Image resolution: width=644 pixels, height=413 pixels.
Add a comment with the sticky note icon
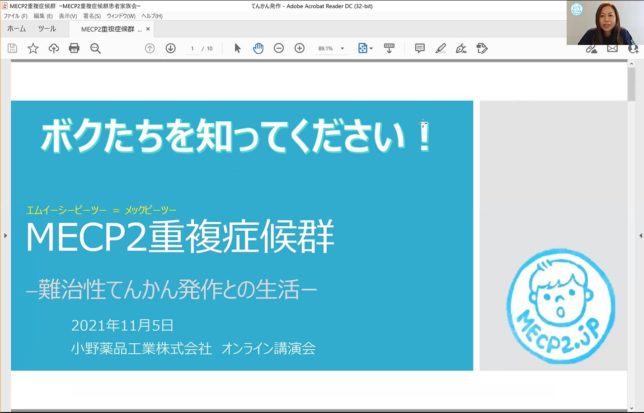pyautogui.click(x=420, y=48)
